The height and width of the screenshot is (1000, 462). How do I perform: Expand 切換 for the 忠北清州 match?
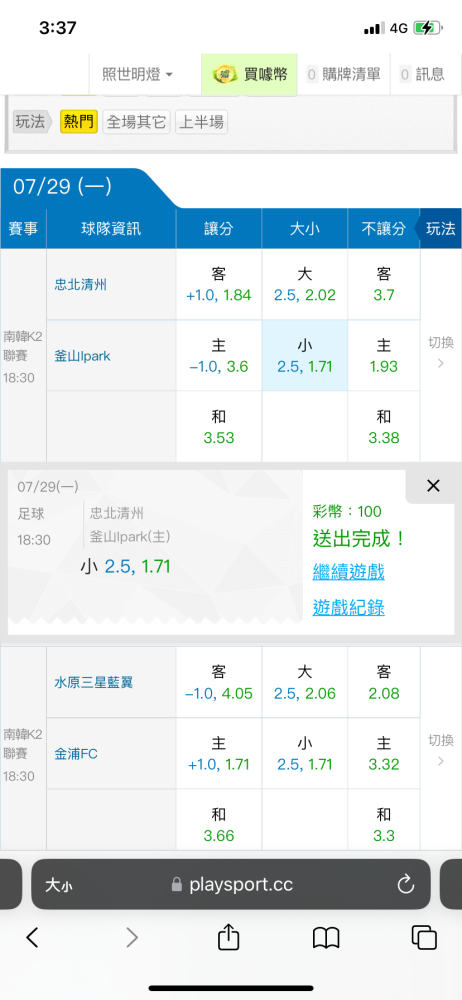click(441, 353)
